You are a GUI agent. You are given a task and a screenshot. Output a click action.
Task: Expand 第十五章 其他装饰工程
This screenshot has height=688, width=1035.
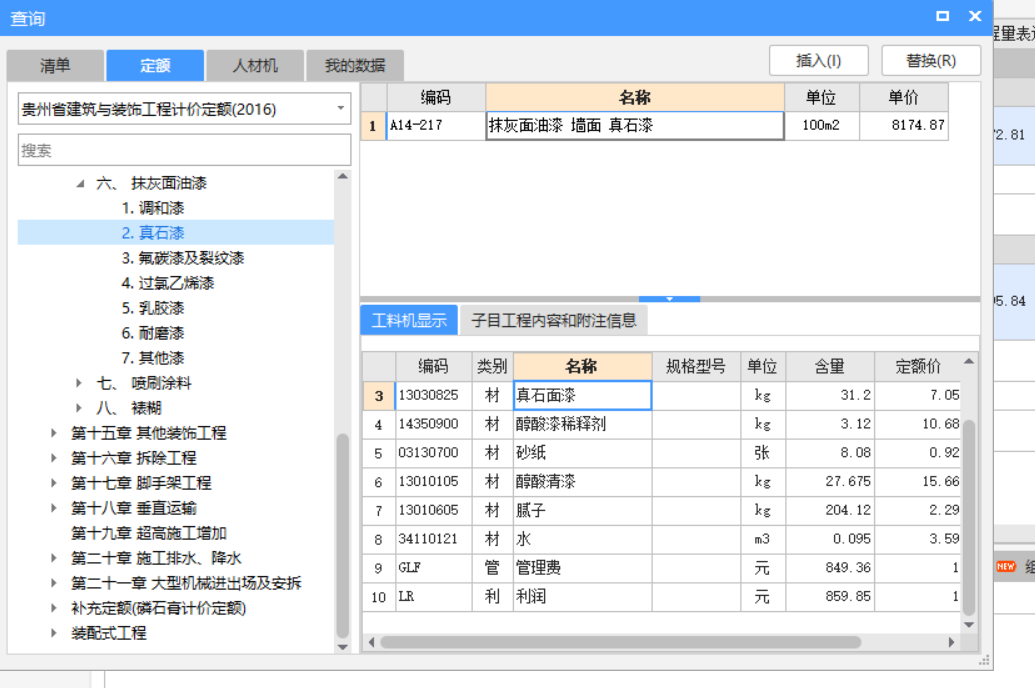[x=54, y=433]
